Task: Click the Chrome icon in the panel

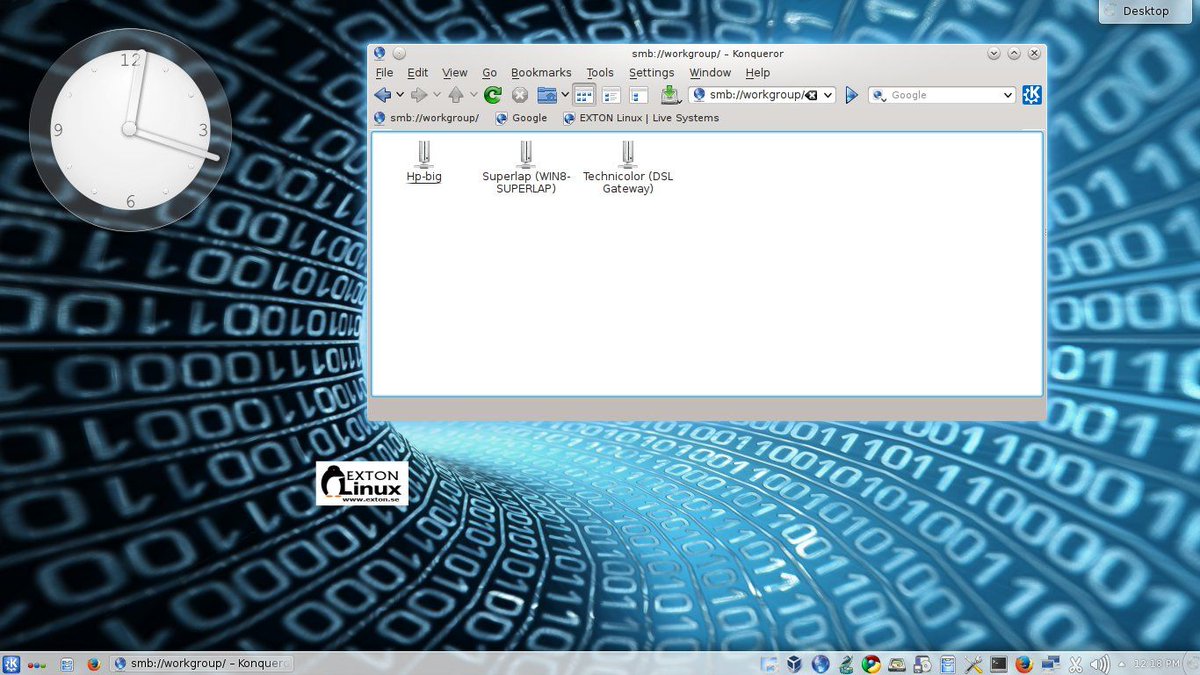Action: pyautogui.click(x=872, y=663)
